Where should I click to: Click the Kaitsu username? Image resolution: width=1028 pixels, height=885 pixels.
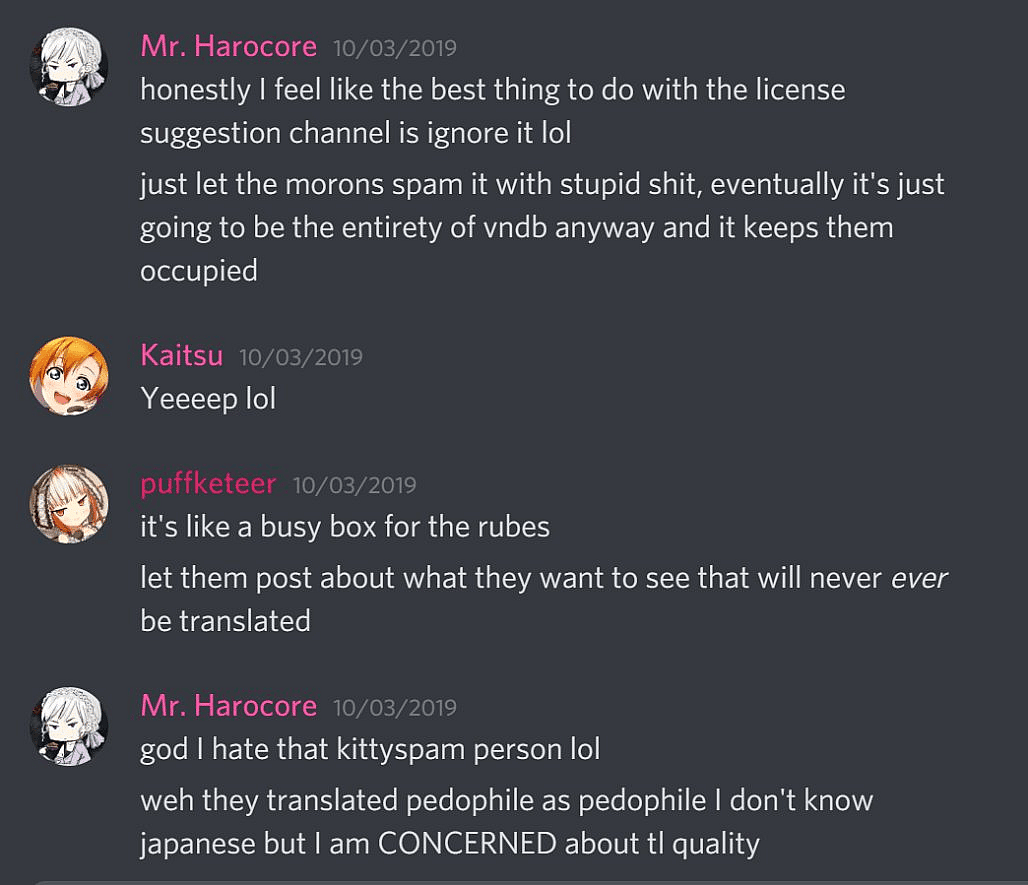(182, 356)
